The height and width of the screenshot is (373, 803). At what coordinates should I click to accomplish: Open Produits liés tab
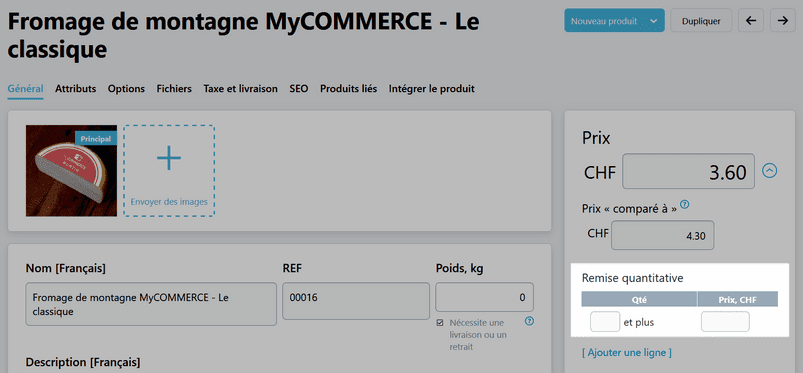[348, 89]
